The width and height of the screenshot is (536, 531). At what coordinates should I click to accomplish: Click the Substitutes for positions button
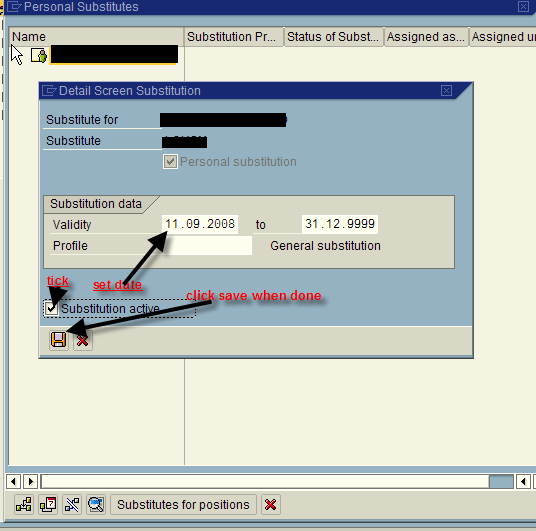click(x=183, y=505)
